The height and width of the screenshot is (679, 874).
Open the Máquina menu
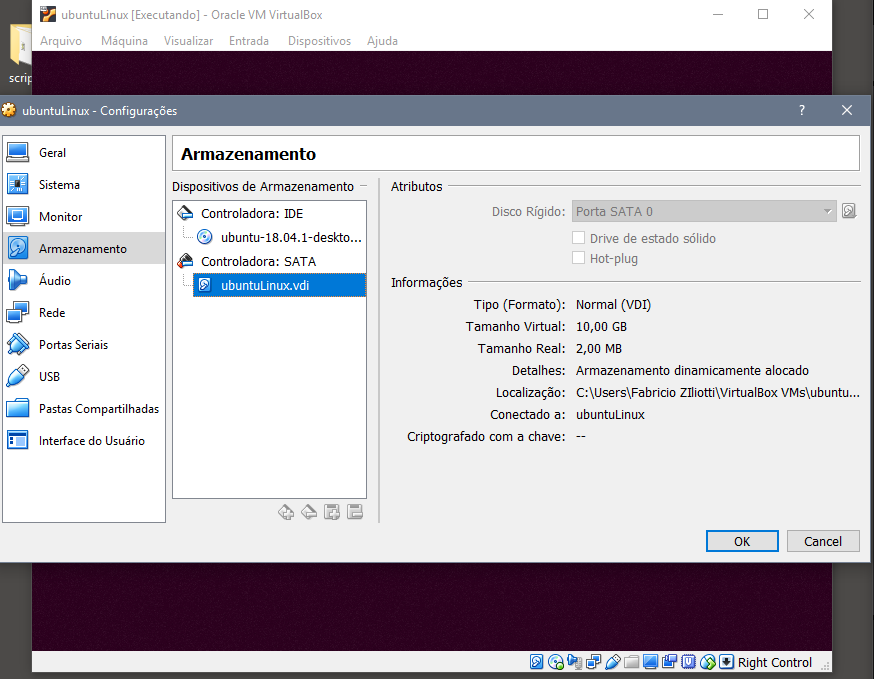pyautogui.click(x=124, y=41)
